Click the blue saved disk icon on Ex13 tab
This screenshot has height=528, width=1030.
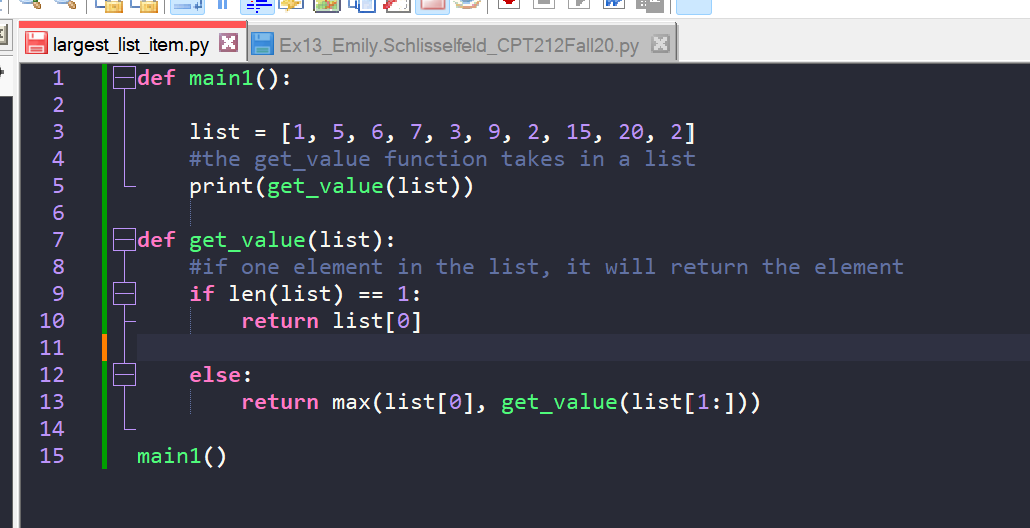click(262, 45)
